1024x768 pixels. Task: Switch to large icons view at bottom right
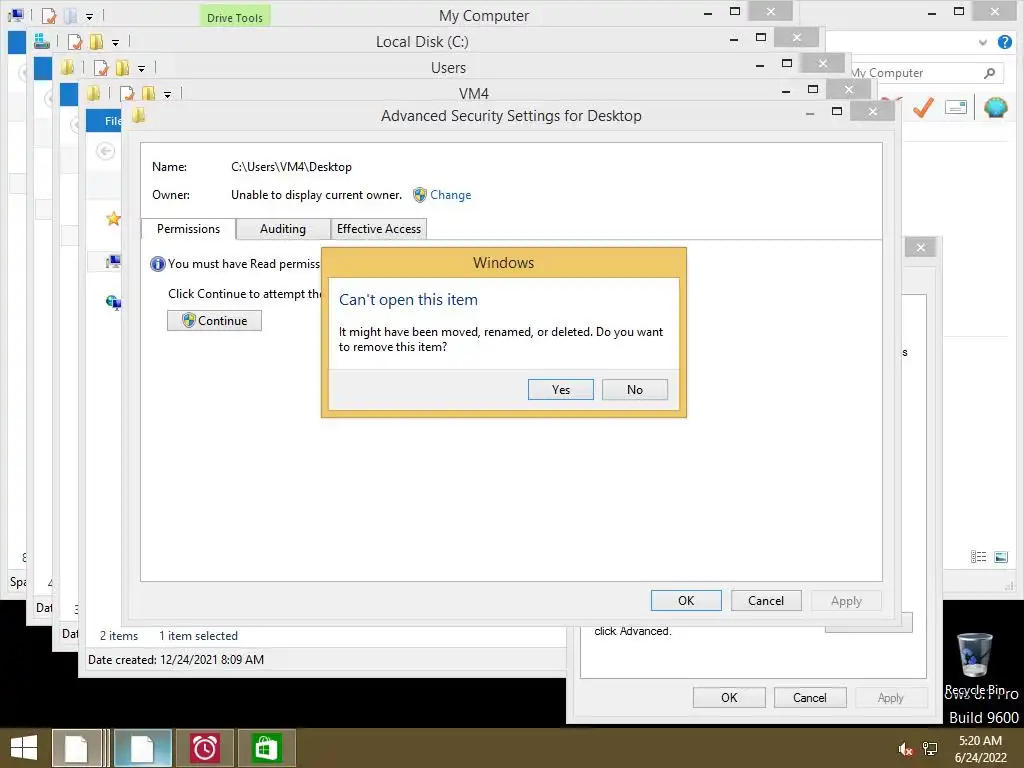click(1001, 556)
